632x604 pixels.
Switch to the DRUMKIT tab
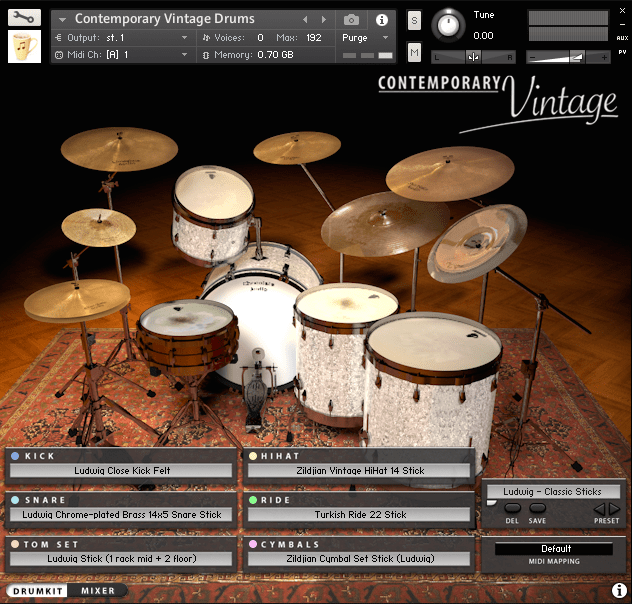37,591
